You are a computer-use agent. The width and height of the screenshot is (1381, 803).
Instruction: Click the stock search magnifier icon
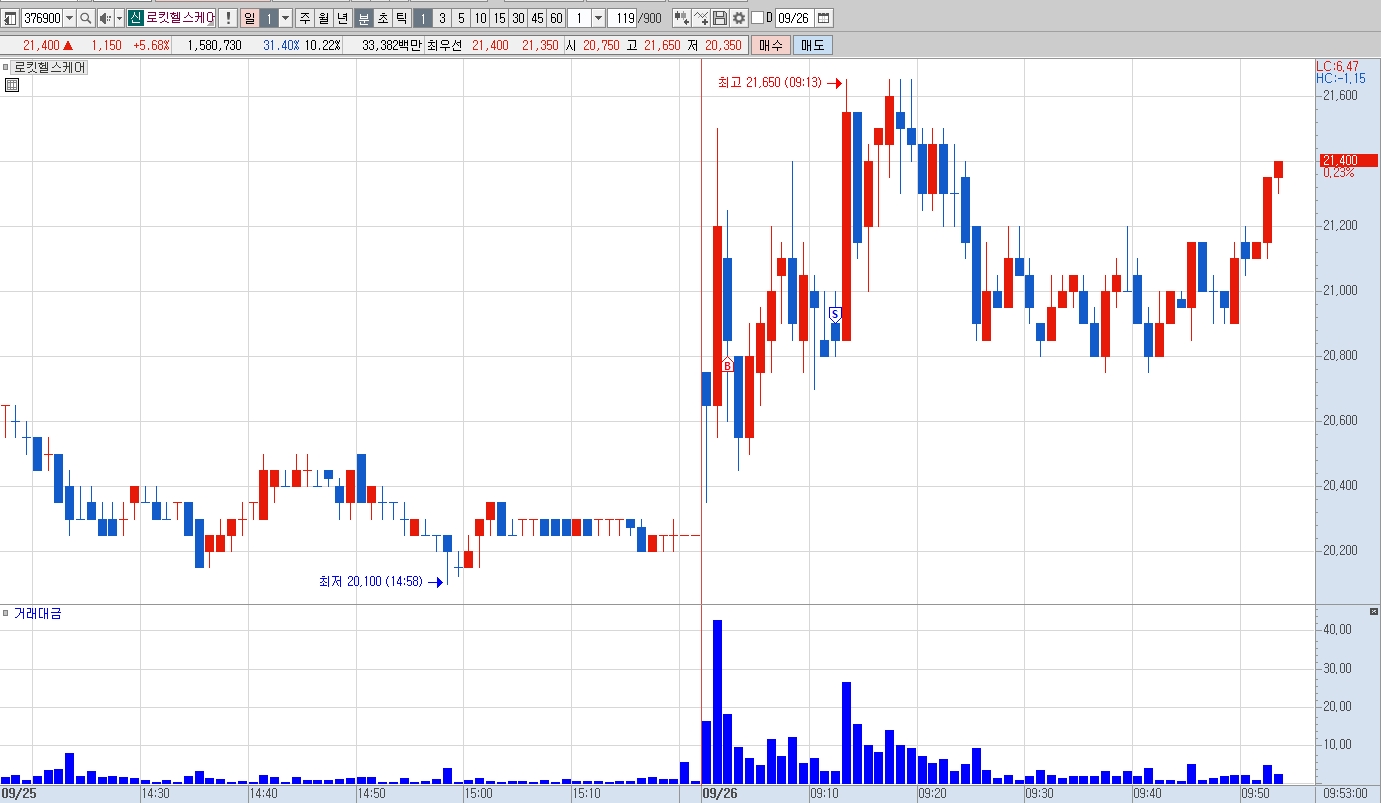[x=86, y=18]
